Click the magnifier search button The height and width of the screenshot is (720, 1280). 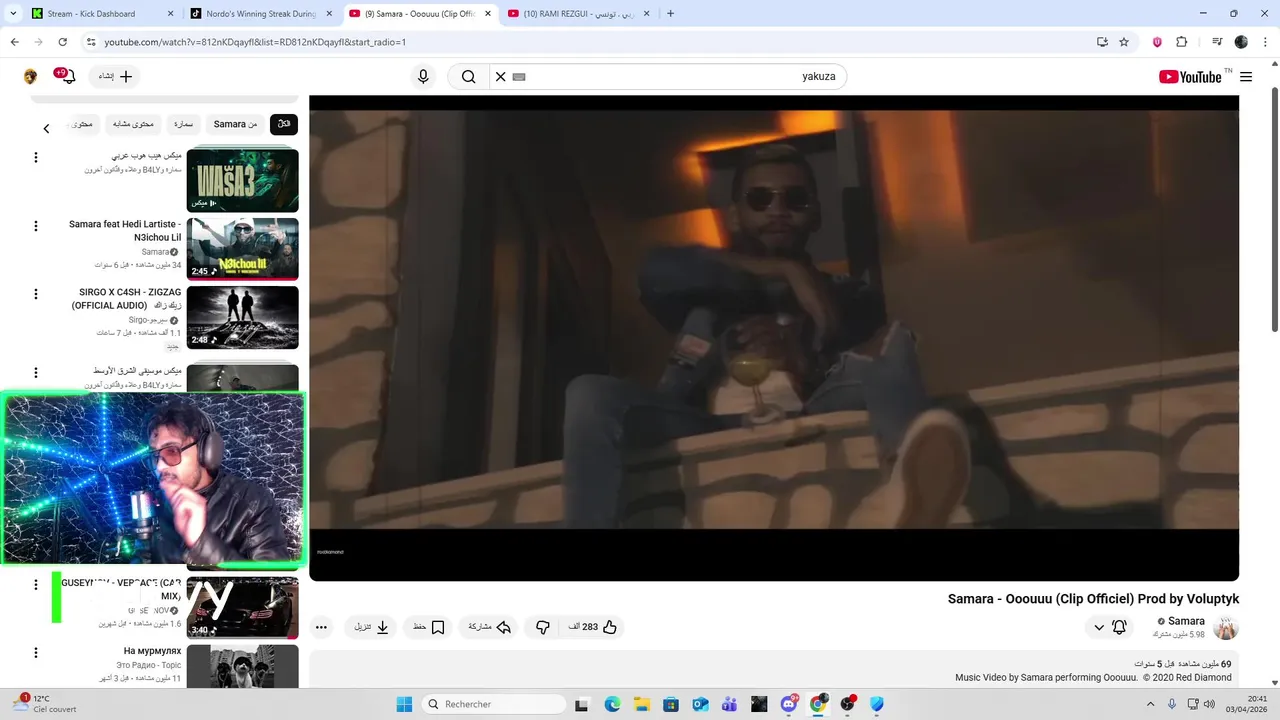(468, 77)
